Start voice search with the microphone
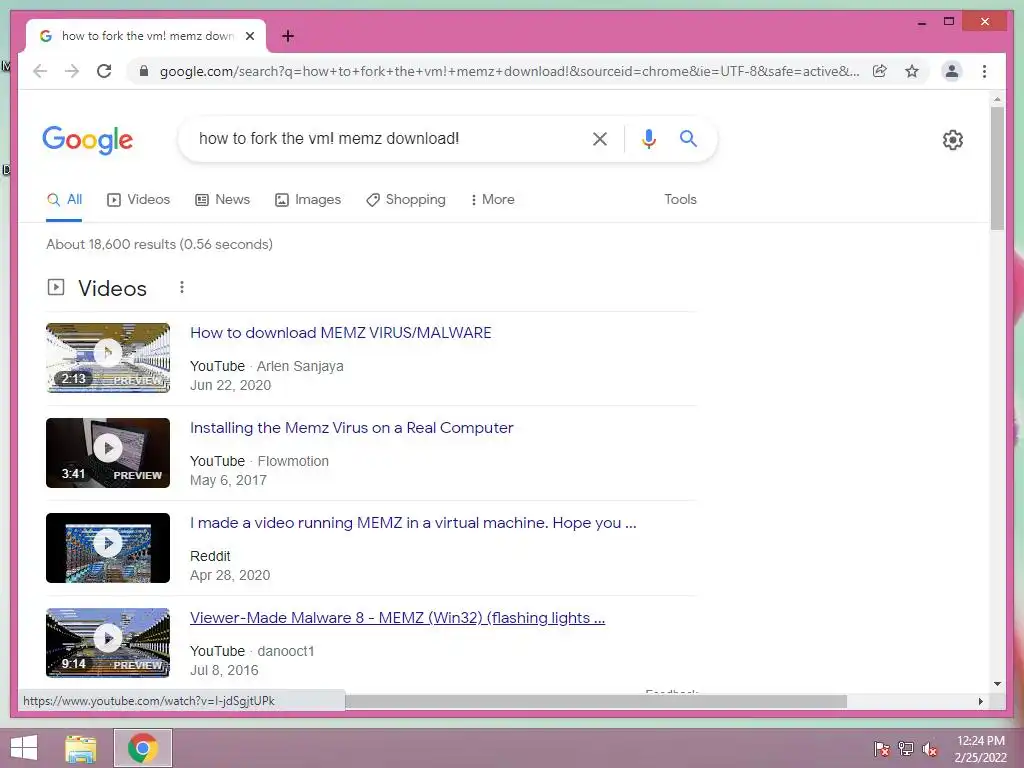 click(648, 138)
